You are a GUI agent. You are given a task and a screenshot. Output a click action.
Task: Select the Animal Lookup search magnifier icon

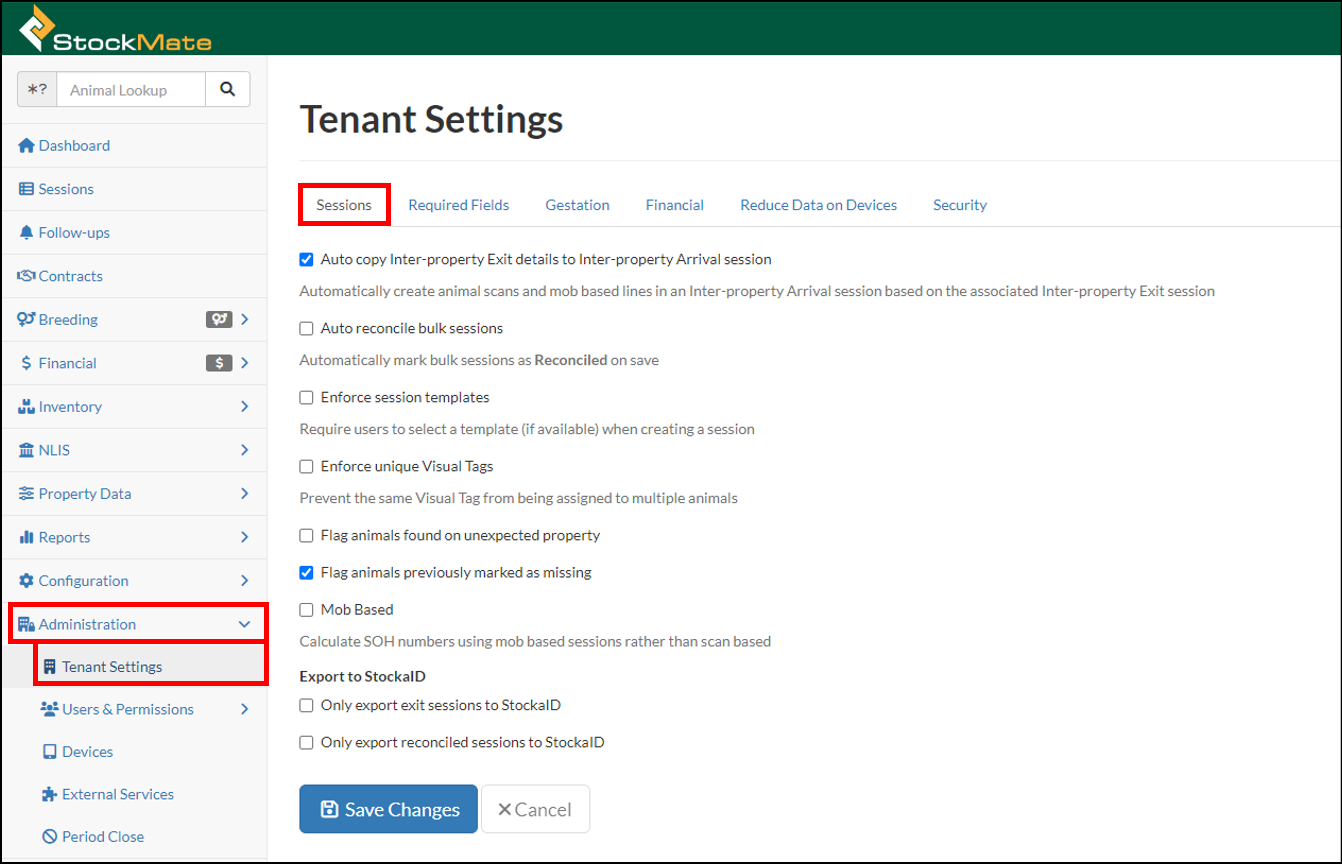[x=228, y=89]
